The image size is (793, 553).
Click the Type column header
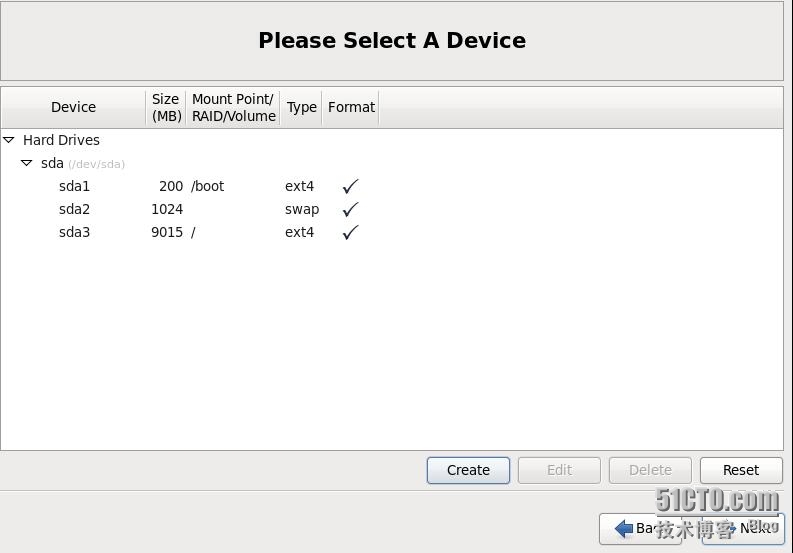click(x=301, y=107)
